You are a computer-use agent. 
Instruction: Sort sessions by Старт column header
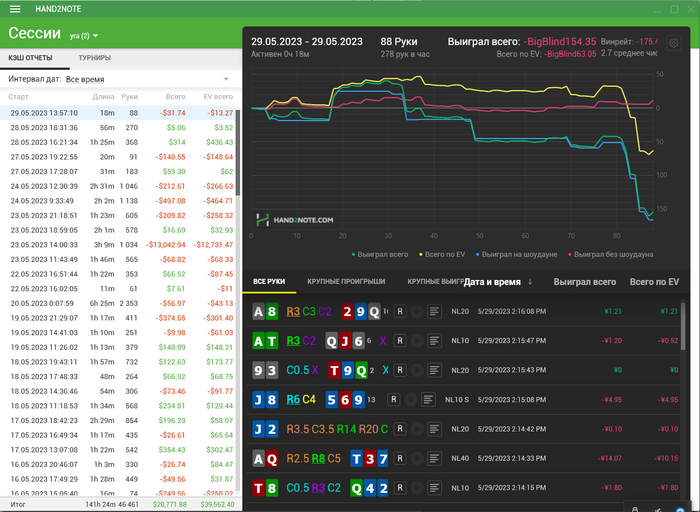18,96
